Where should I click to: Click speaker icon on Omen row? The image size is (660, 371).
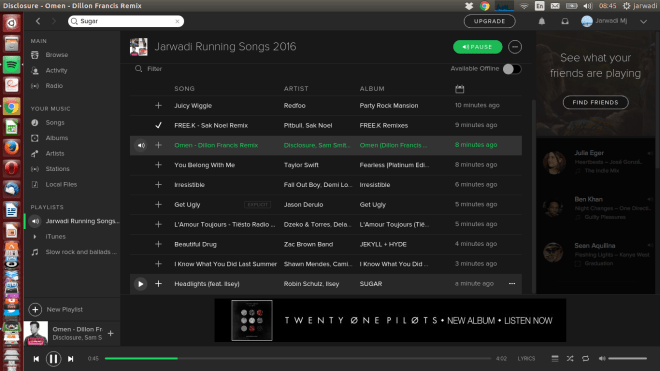141,145
